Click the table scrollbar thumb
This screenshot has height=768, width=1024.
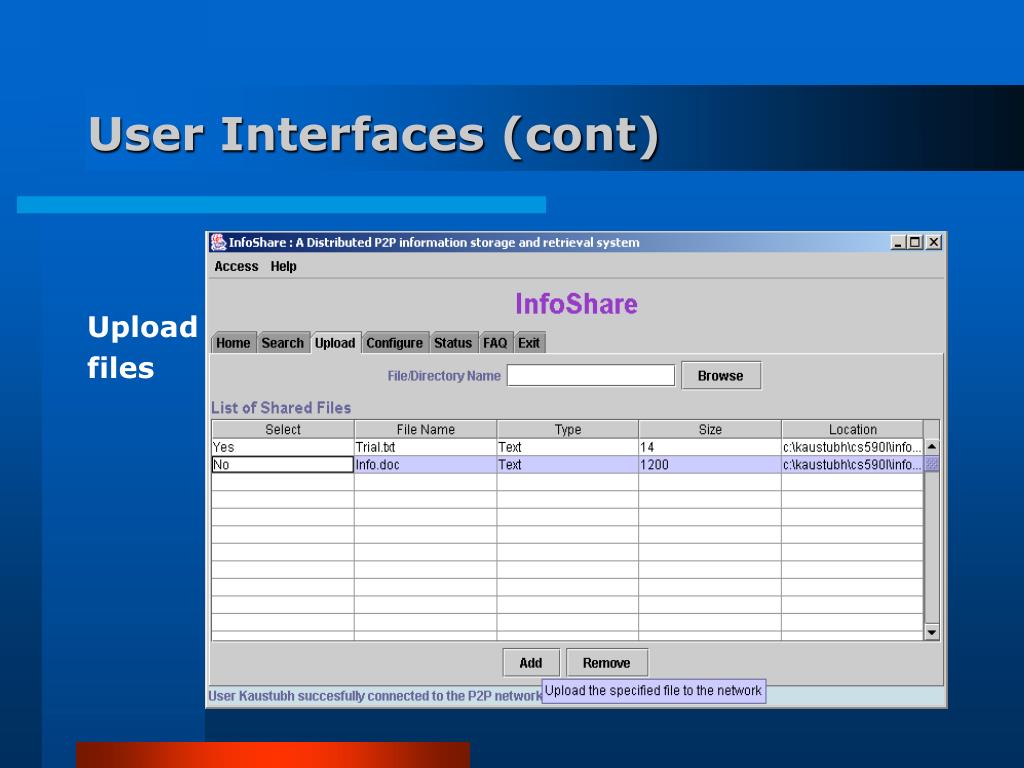pyautogui.click(x=932, y=464)
